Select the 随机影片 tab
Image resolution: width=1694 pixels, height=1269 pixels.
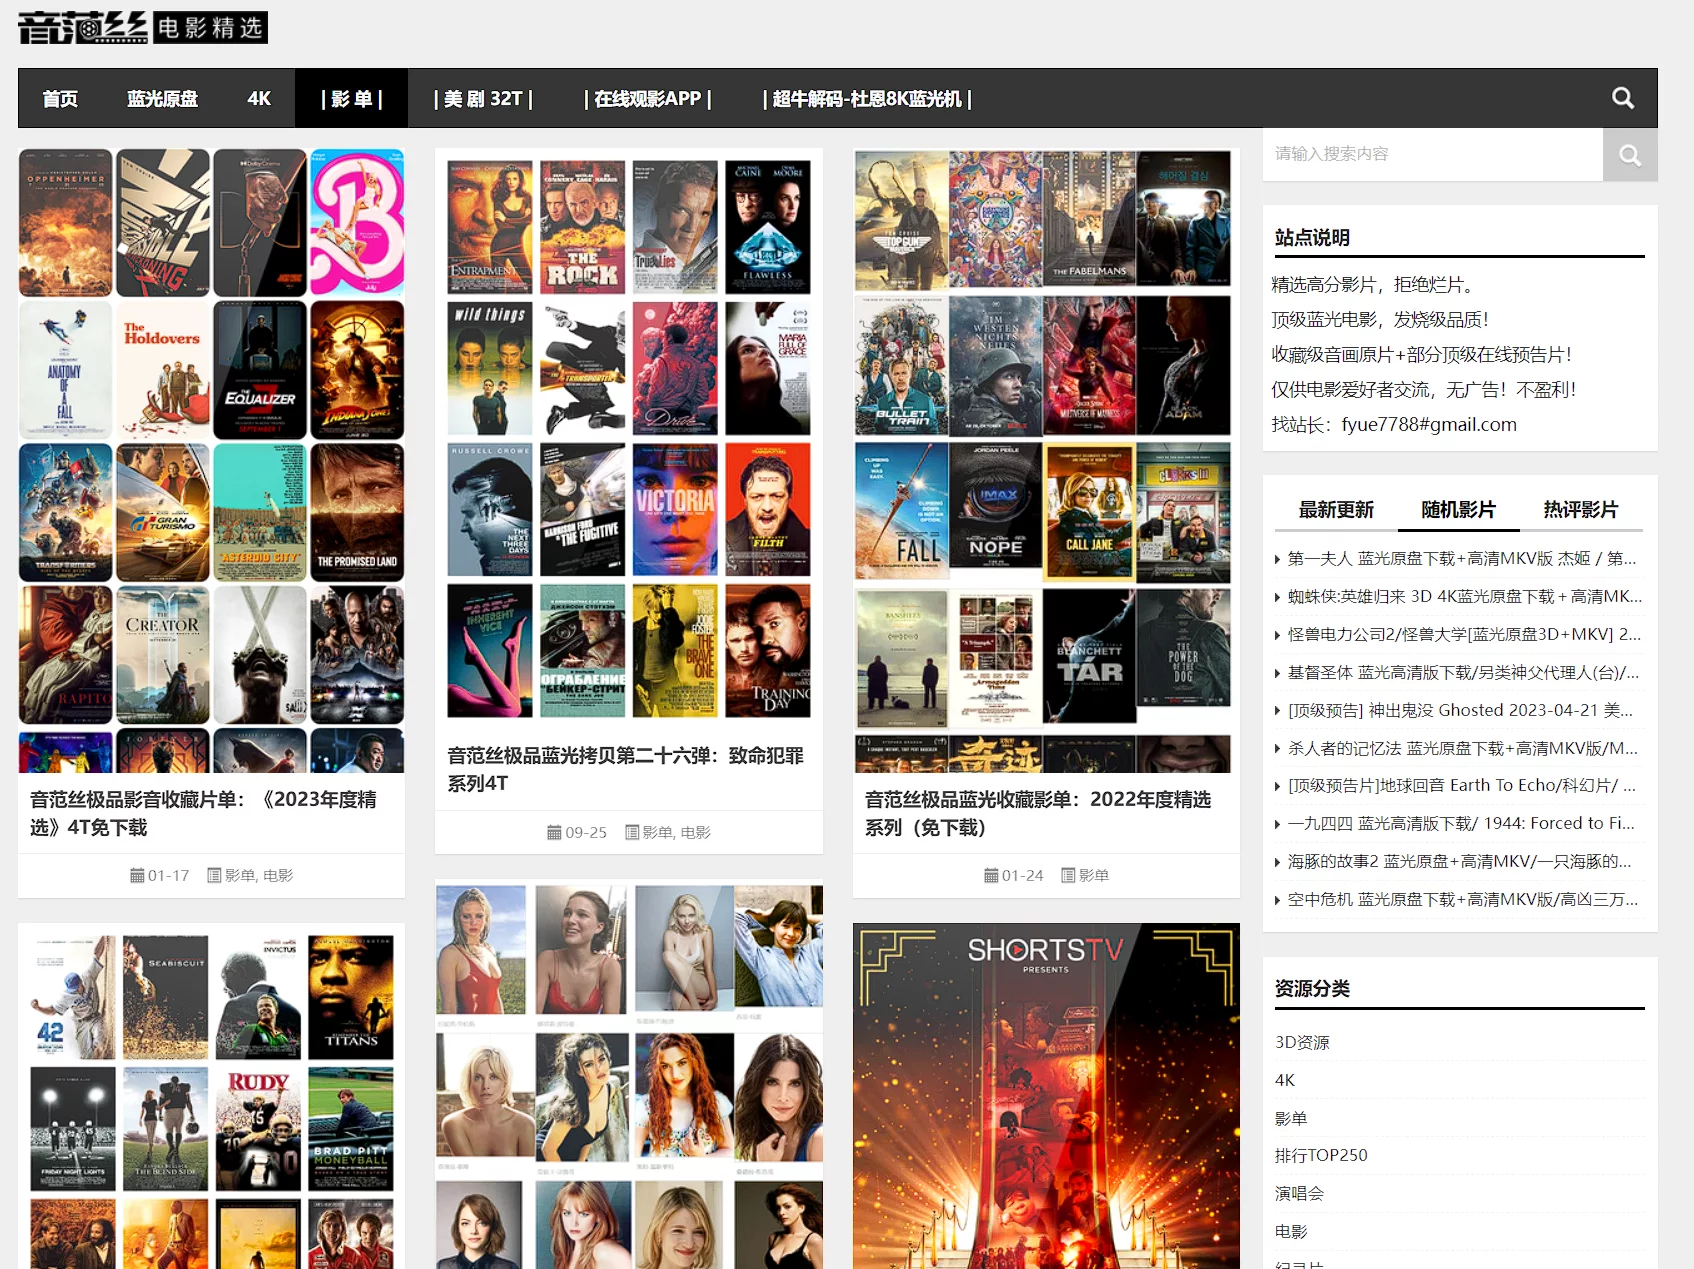click(1458, 510)
